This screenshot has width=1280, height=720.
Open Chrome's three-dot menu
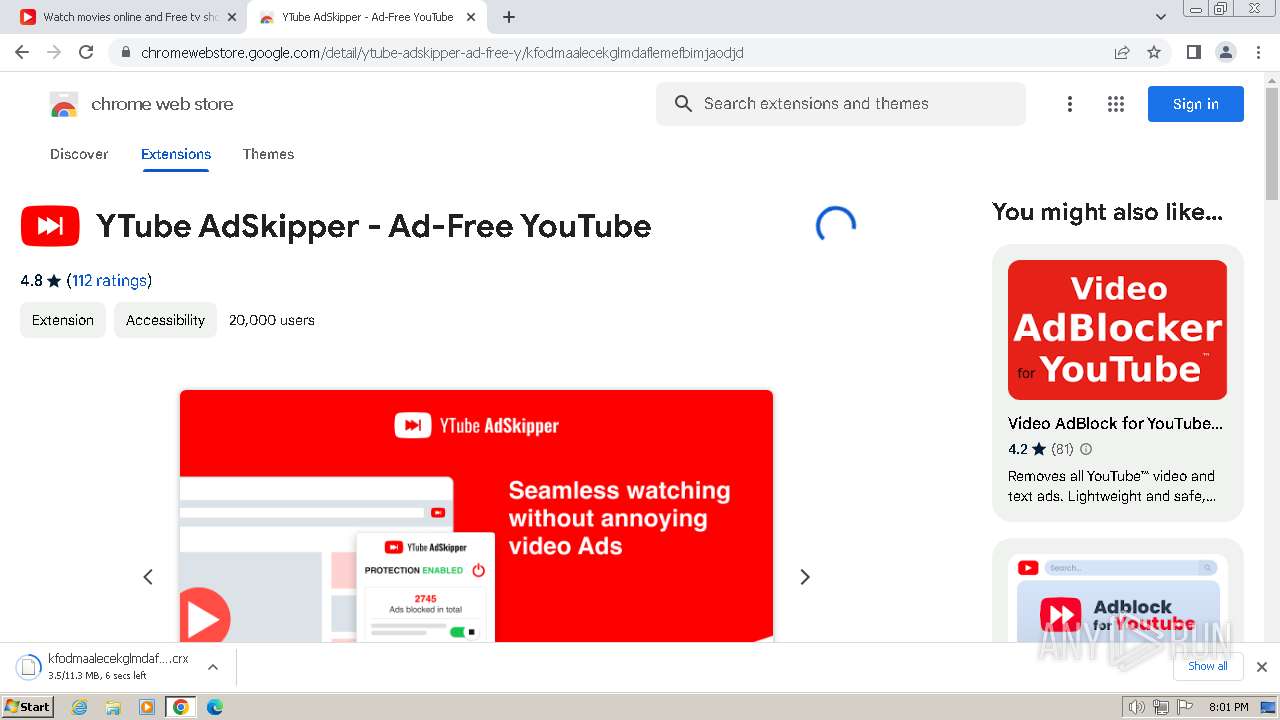coord(1258,52)
